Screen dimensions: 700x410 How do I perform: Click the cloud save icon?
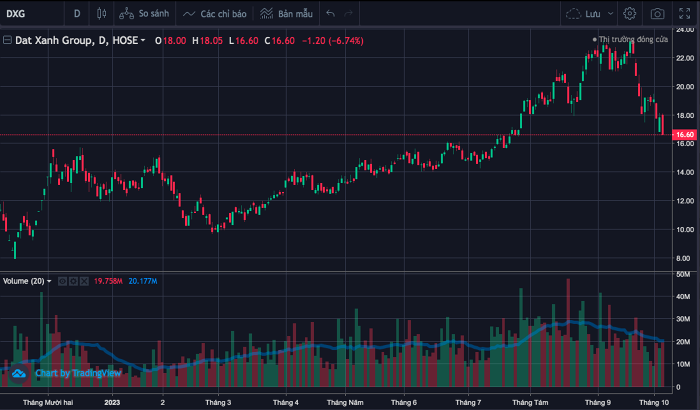(x=573, y=14)
